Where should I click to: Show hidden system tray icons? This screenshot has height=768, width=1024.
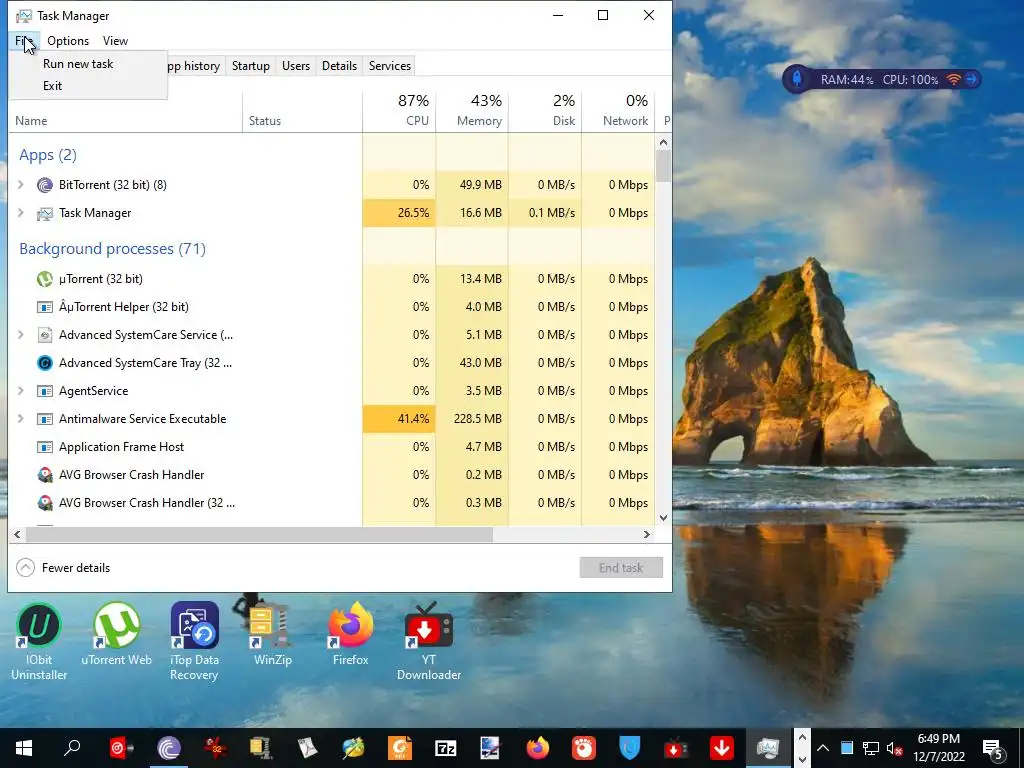pyautogui.click(x=823, y=748)
